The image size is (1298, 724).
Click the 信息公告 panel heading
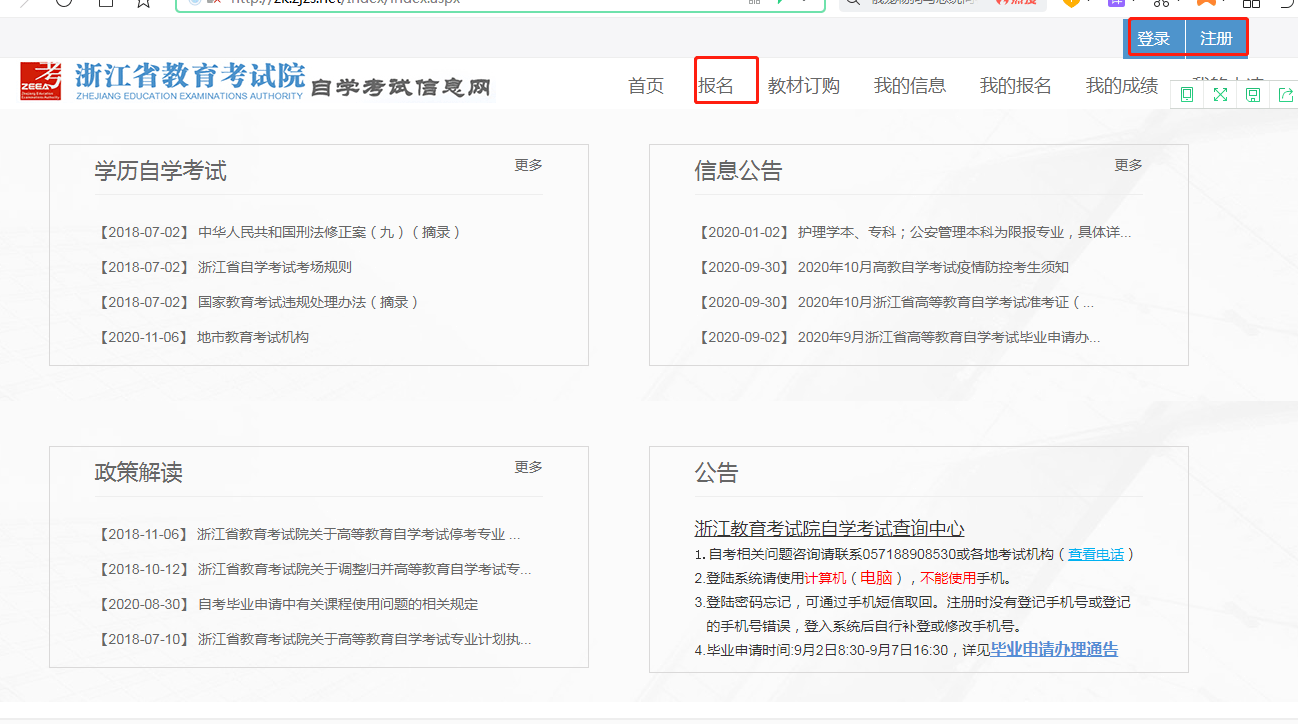(x=738, y=171)
